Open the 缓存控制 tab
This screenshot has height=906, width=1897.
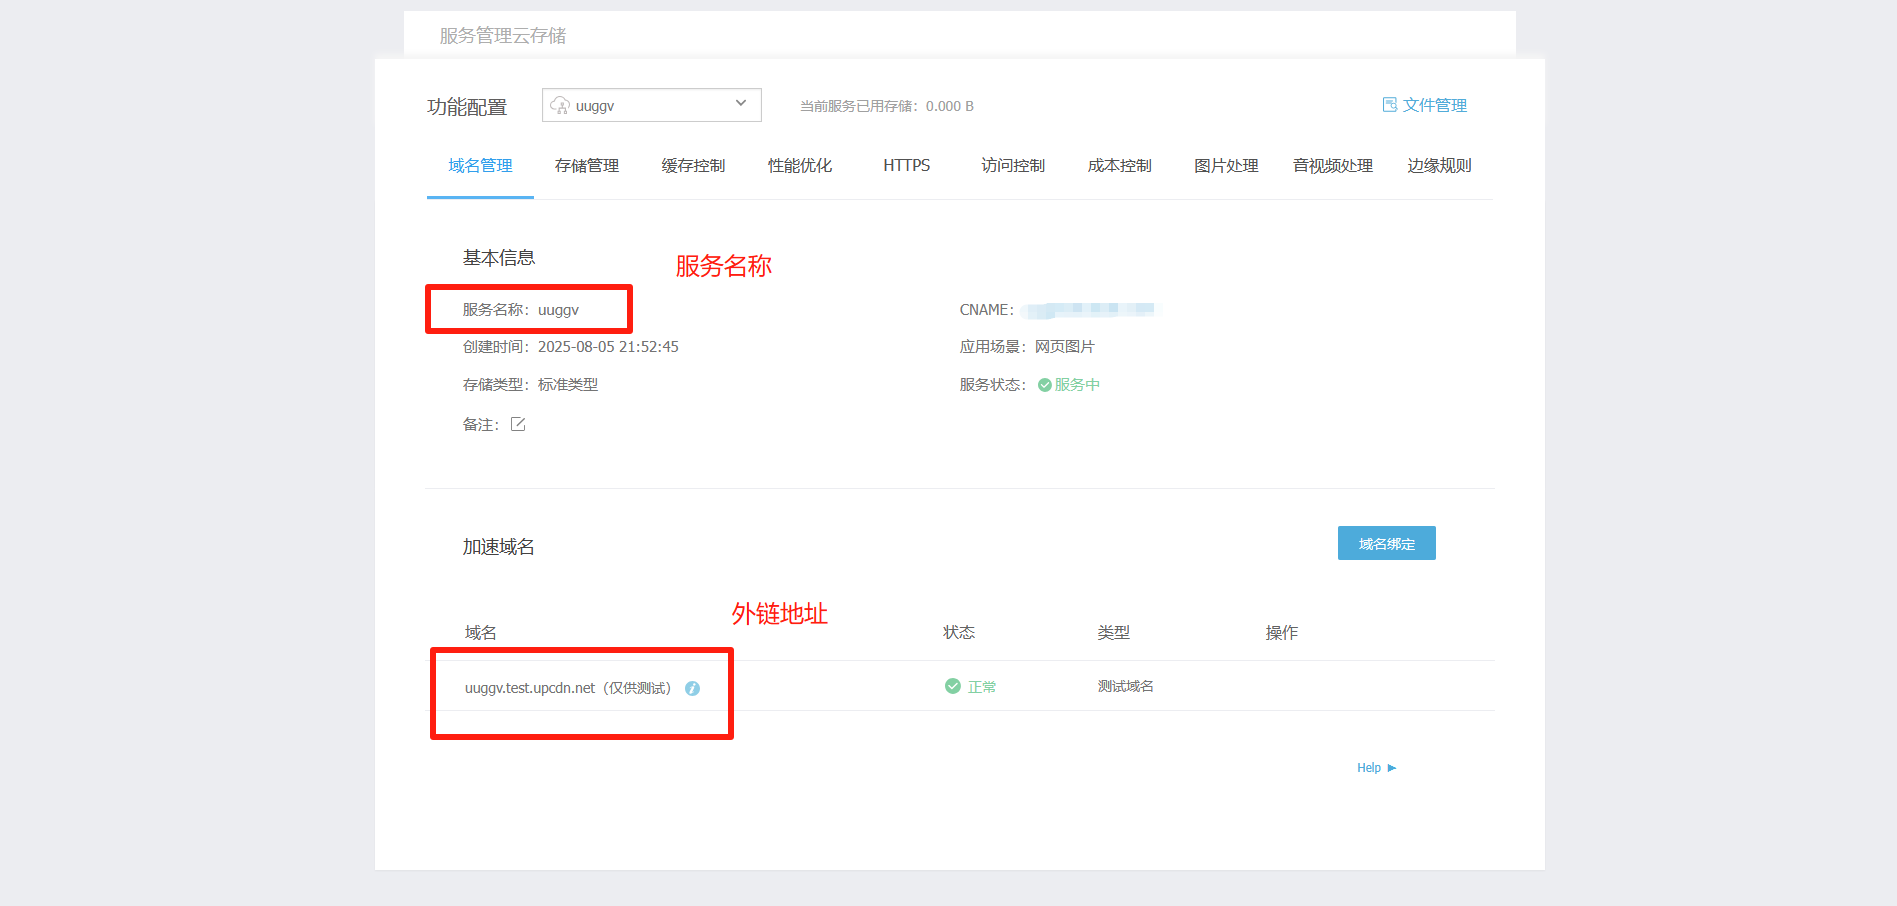(693, 166)
